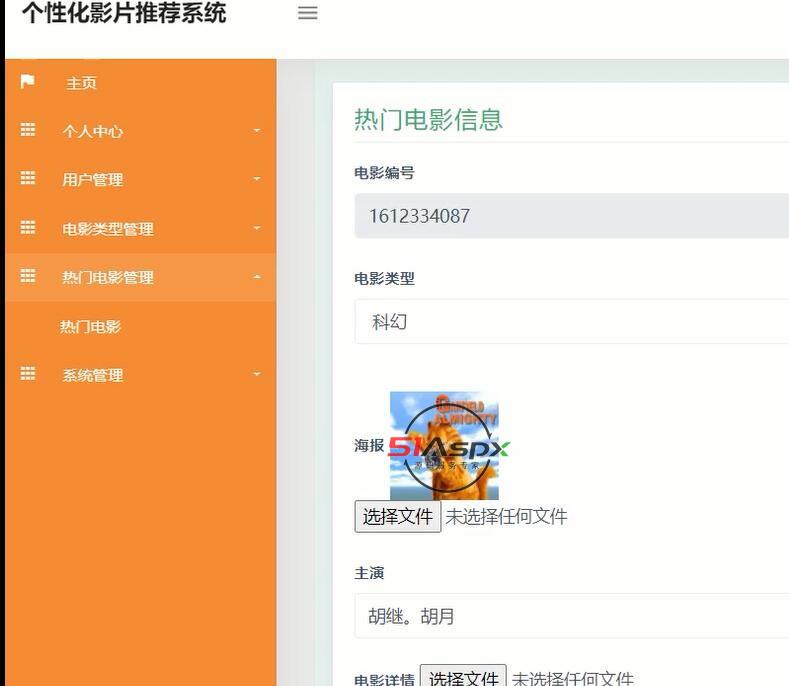Click the movie poster thumbnail
The height and width of the screenshot is (686, 789).
pos(444,445)
